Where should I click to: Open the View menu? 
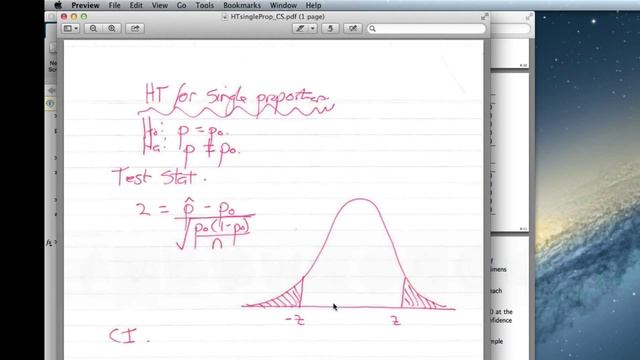point(160,5)
